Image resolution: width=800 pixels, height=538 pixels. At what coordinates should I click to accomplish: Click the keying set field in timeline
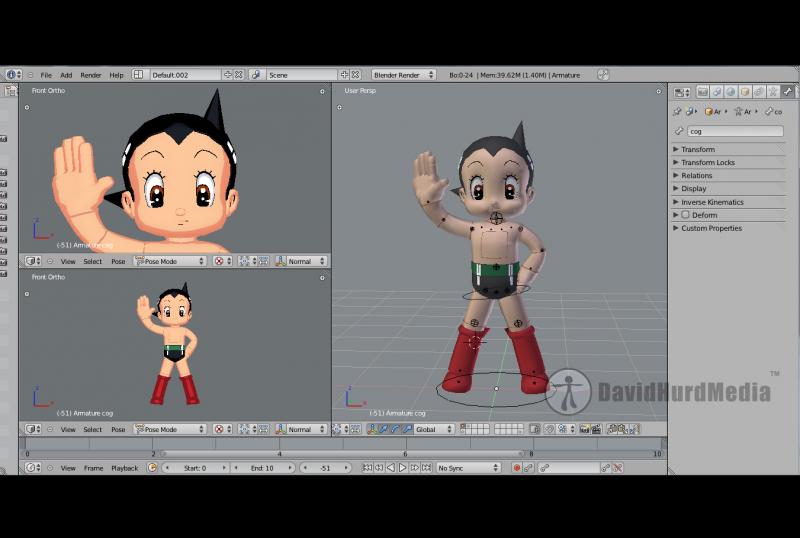(569, 468)
